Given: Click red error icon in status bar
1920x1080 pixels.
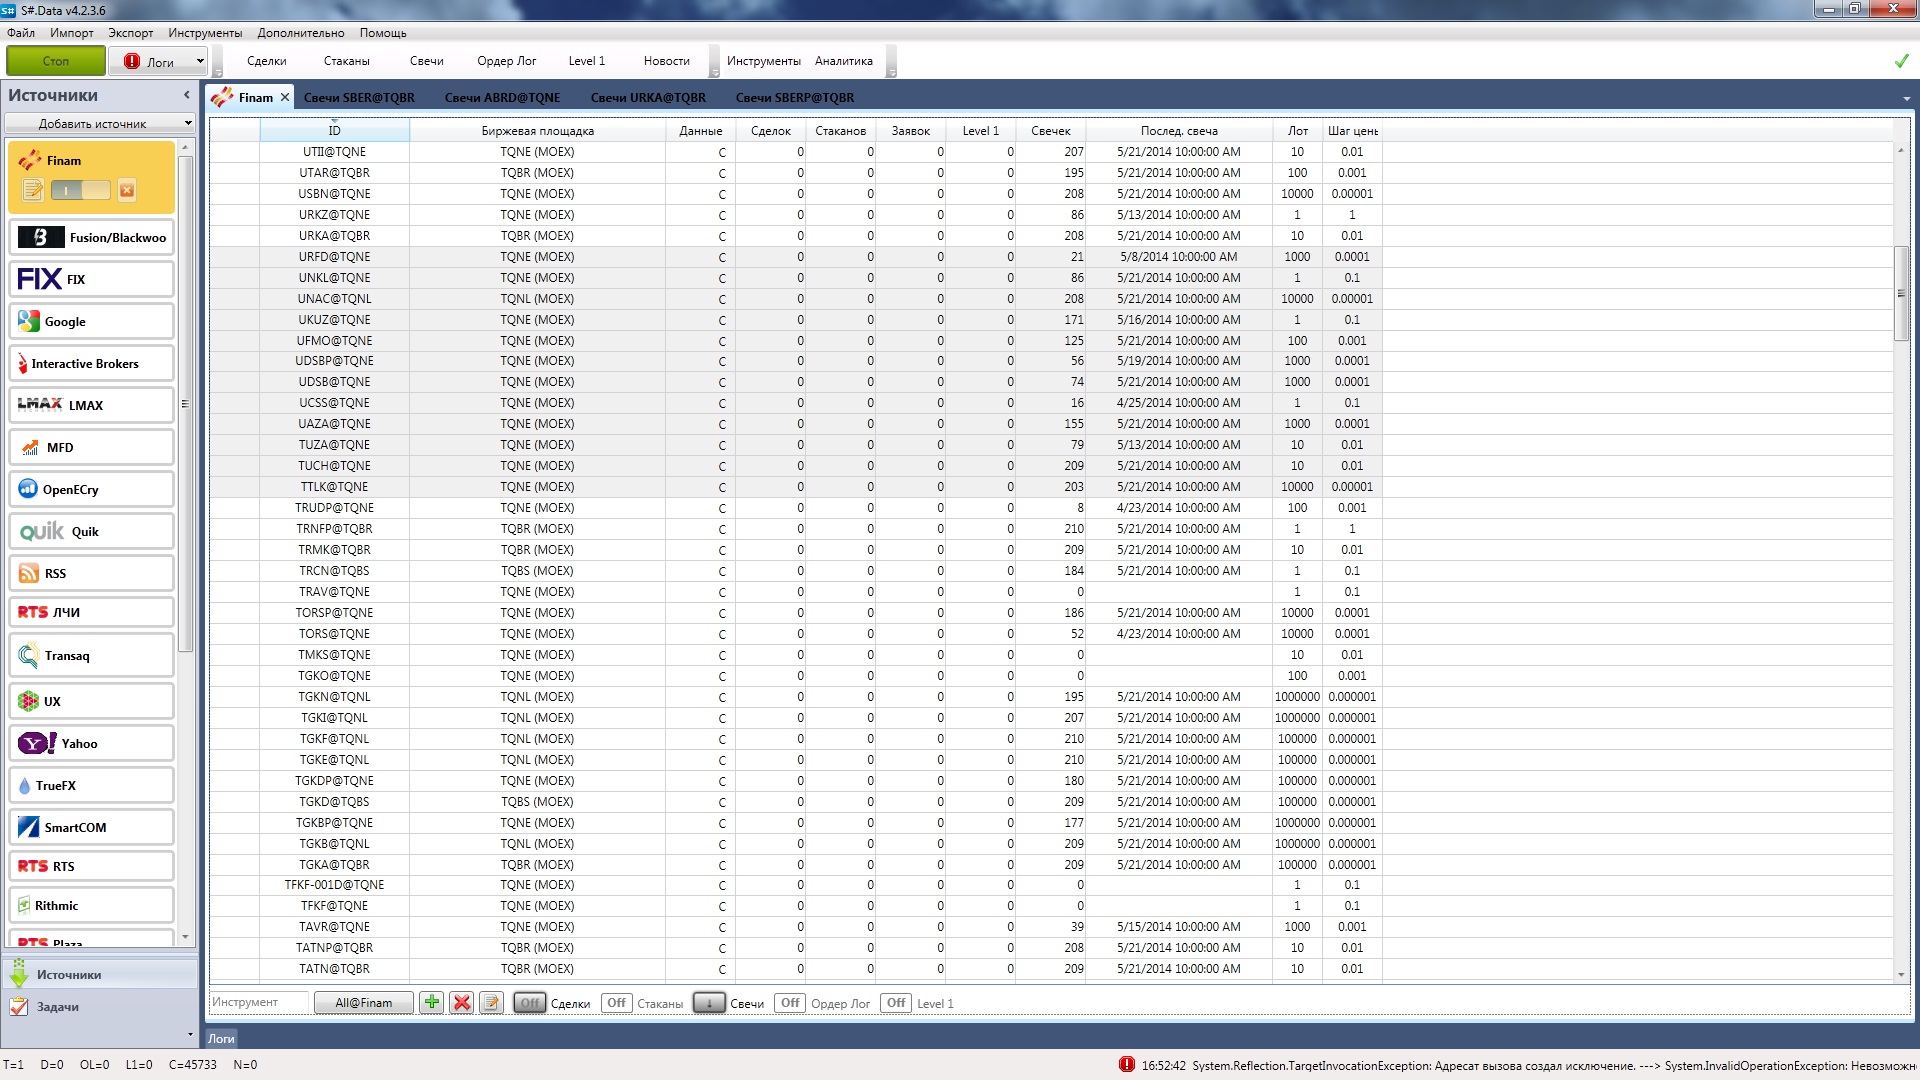Looking at the screenshot, I should point(1127,1065).
